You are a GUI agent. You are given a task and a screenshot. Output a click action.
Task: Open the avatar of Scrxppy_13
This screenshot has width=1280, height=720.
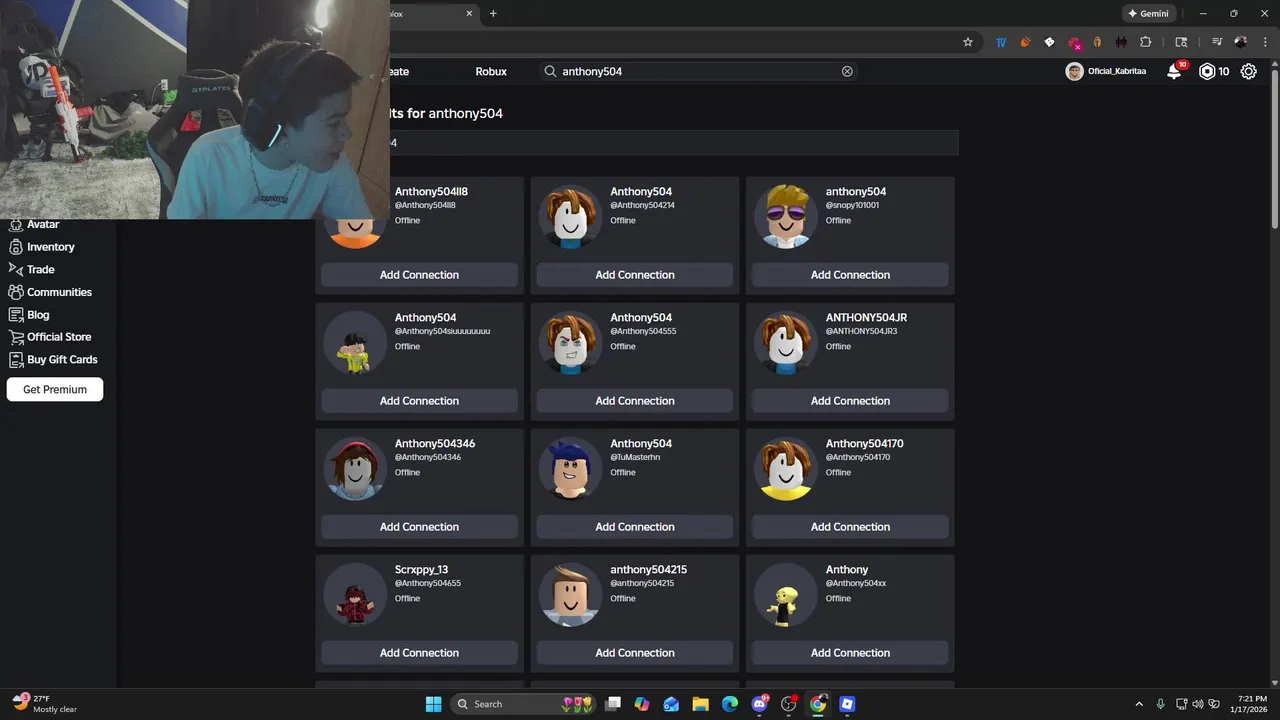click(x=355, y=594)
